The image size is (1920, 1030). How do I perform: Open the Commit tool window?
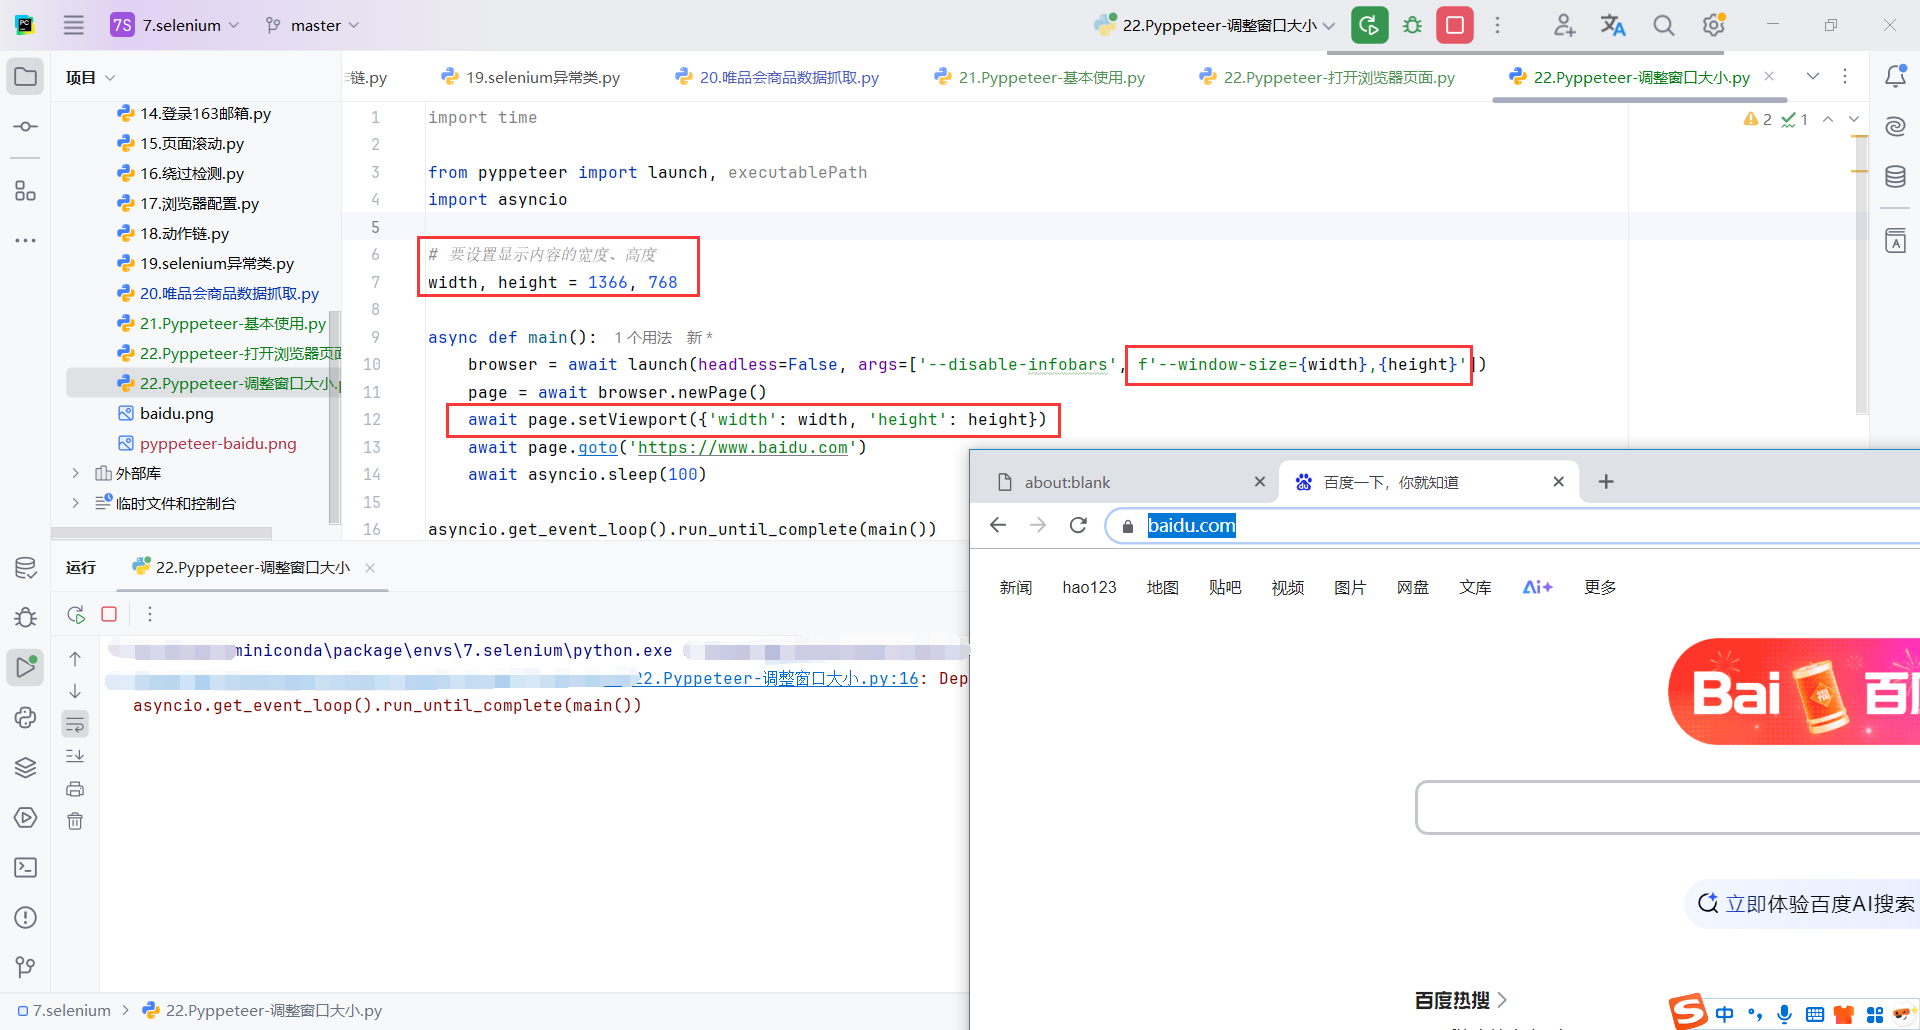tap(26, 127)
